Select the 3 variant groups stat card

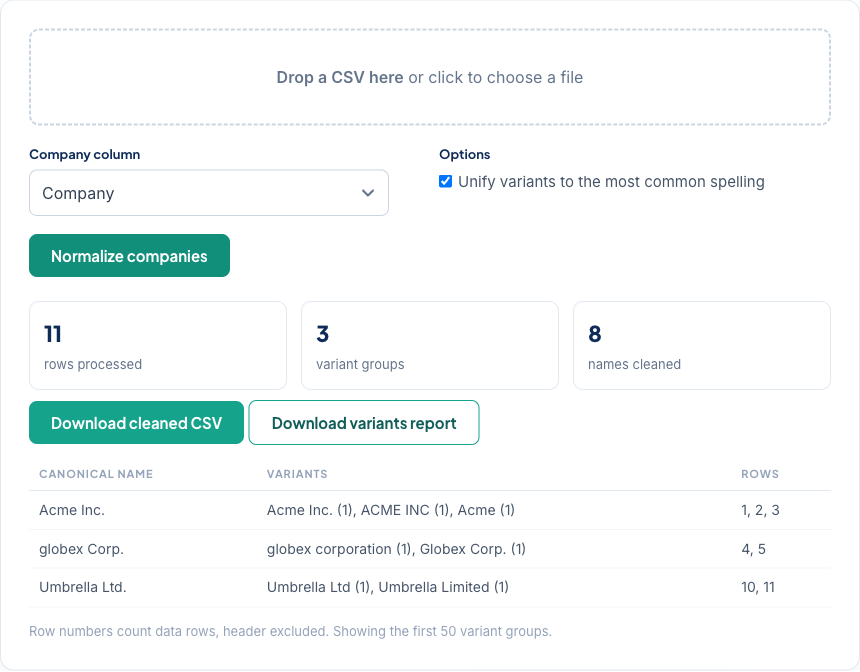pyautogui.click(x=430, y=346)
